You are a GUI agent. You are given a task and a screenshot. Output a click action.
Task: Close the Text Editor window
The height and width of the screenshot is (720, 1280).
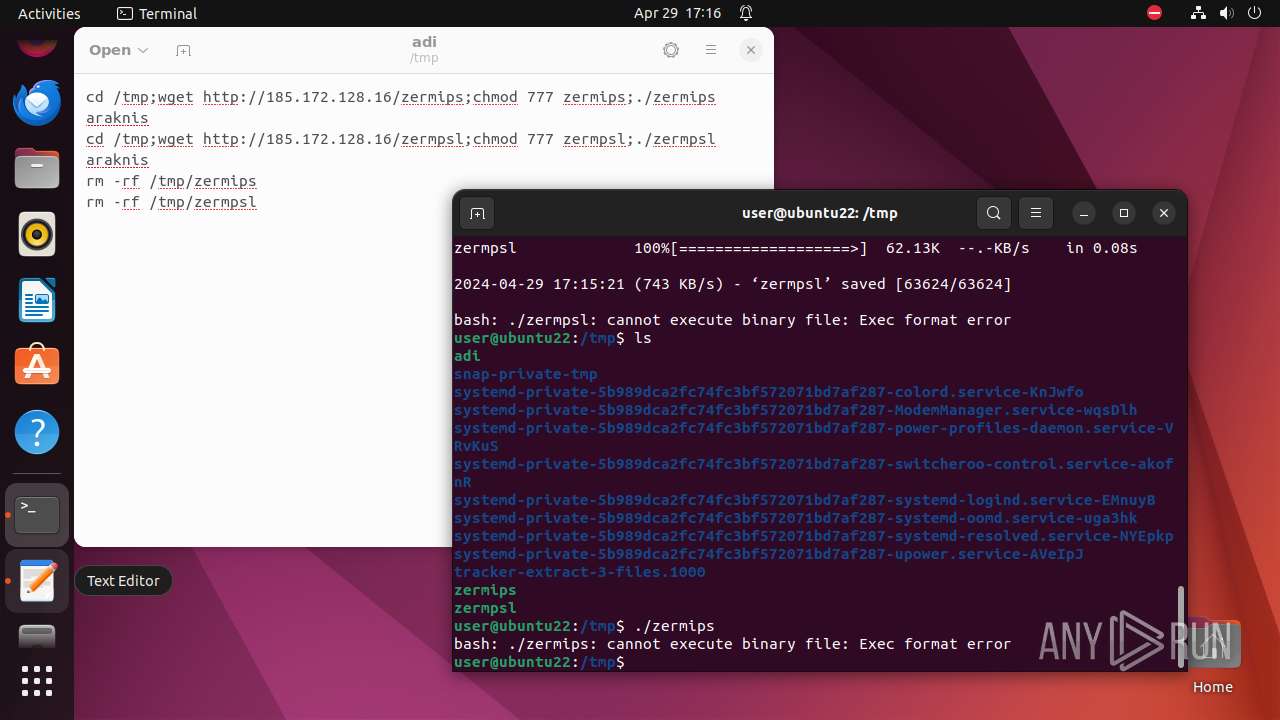coord(751,50)
